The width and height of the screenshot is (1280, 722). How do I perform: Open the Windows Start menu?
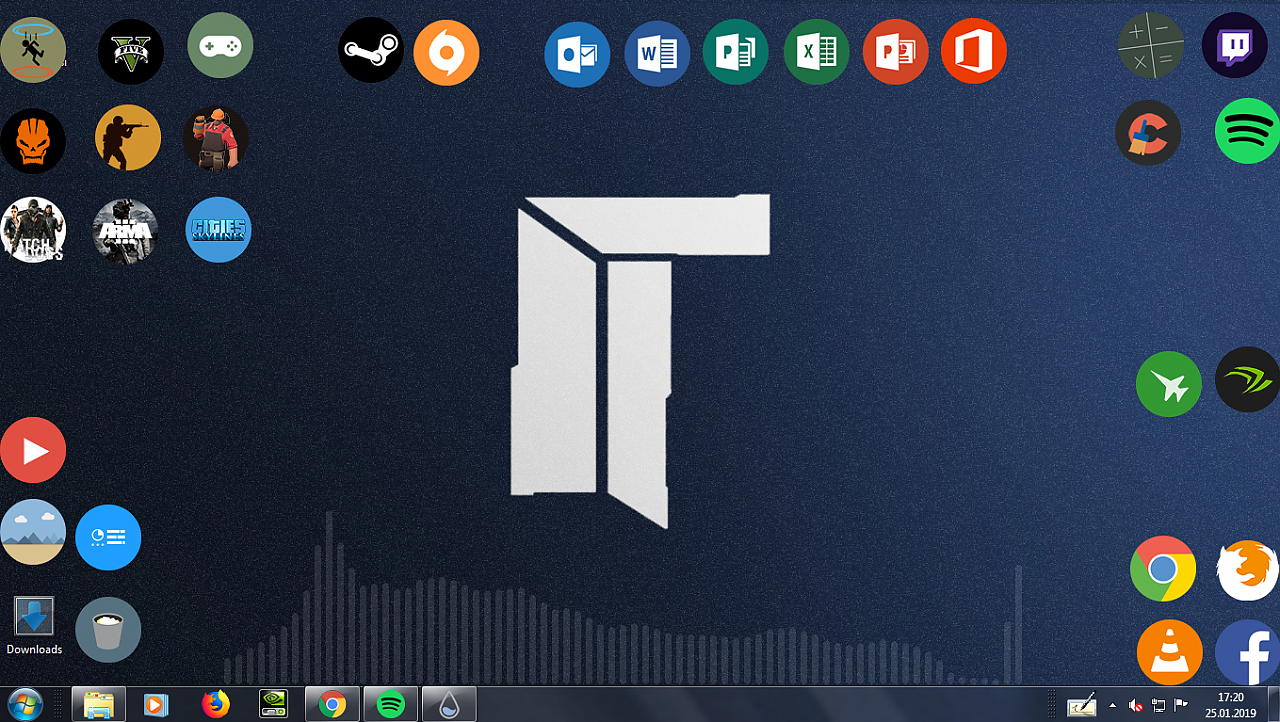[24, 704]
